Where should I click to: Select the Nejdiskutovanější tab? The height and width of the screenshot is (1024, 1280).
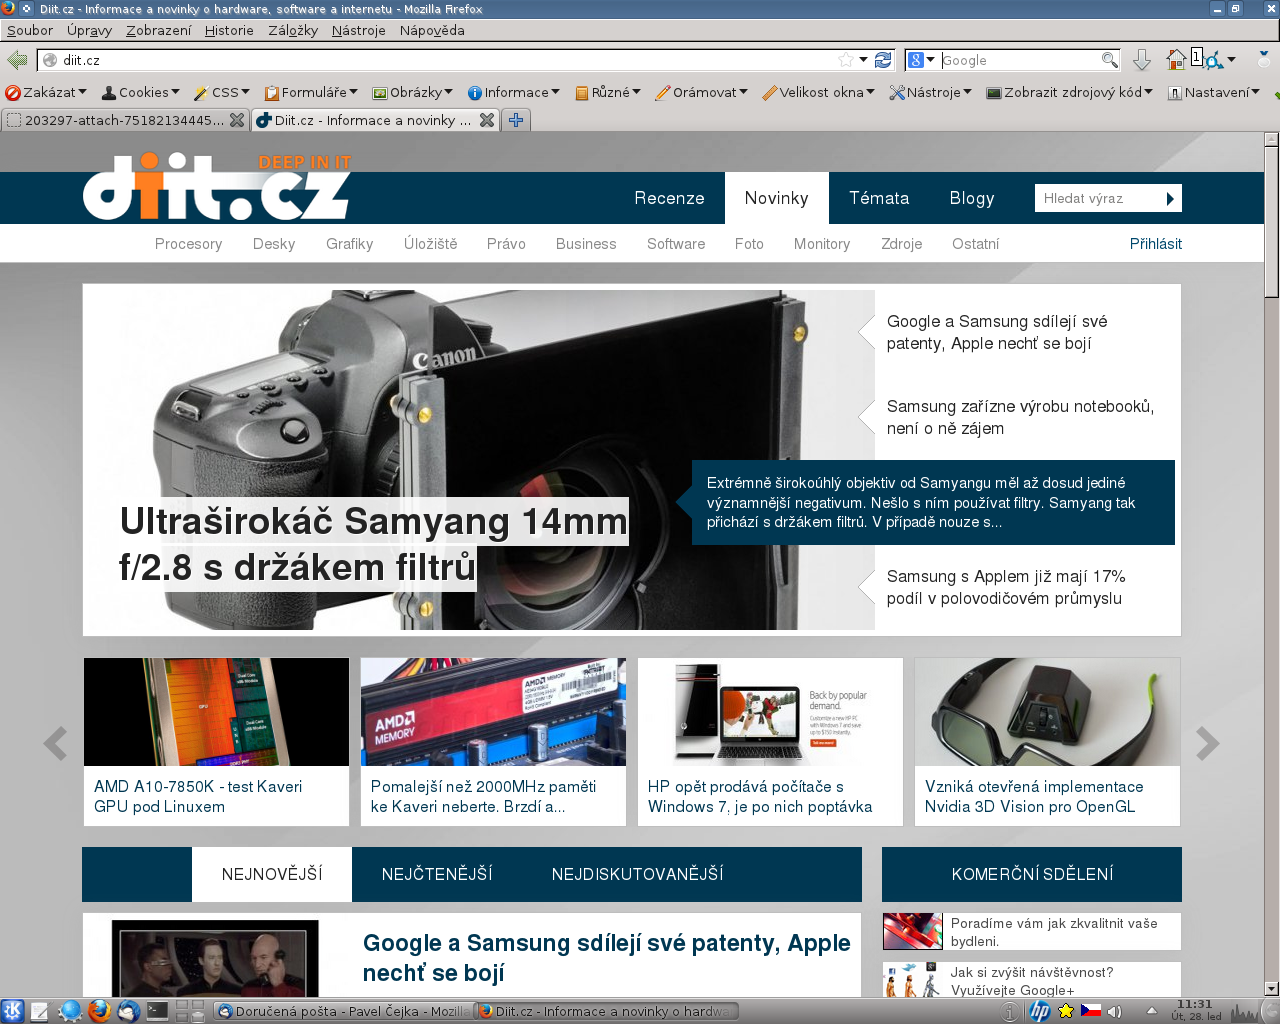(637, 874)
